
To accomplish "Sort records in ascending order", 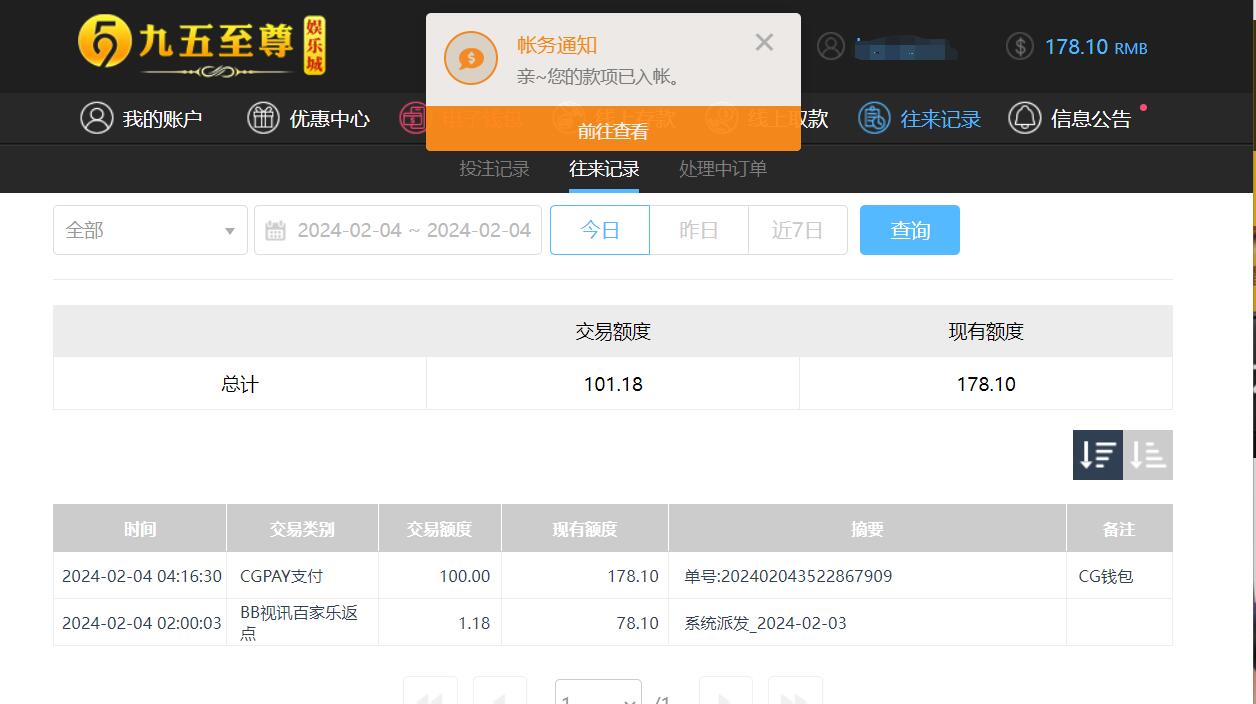I will click(x=1148, y=455).
